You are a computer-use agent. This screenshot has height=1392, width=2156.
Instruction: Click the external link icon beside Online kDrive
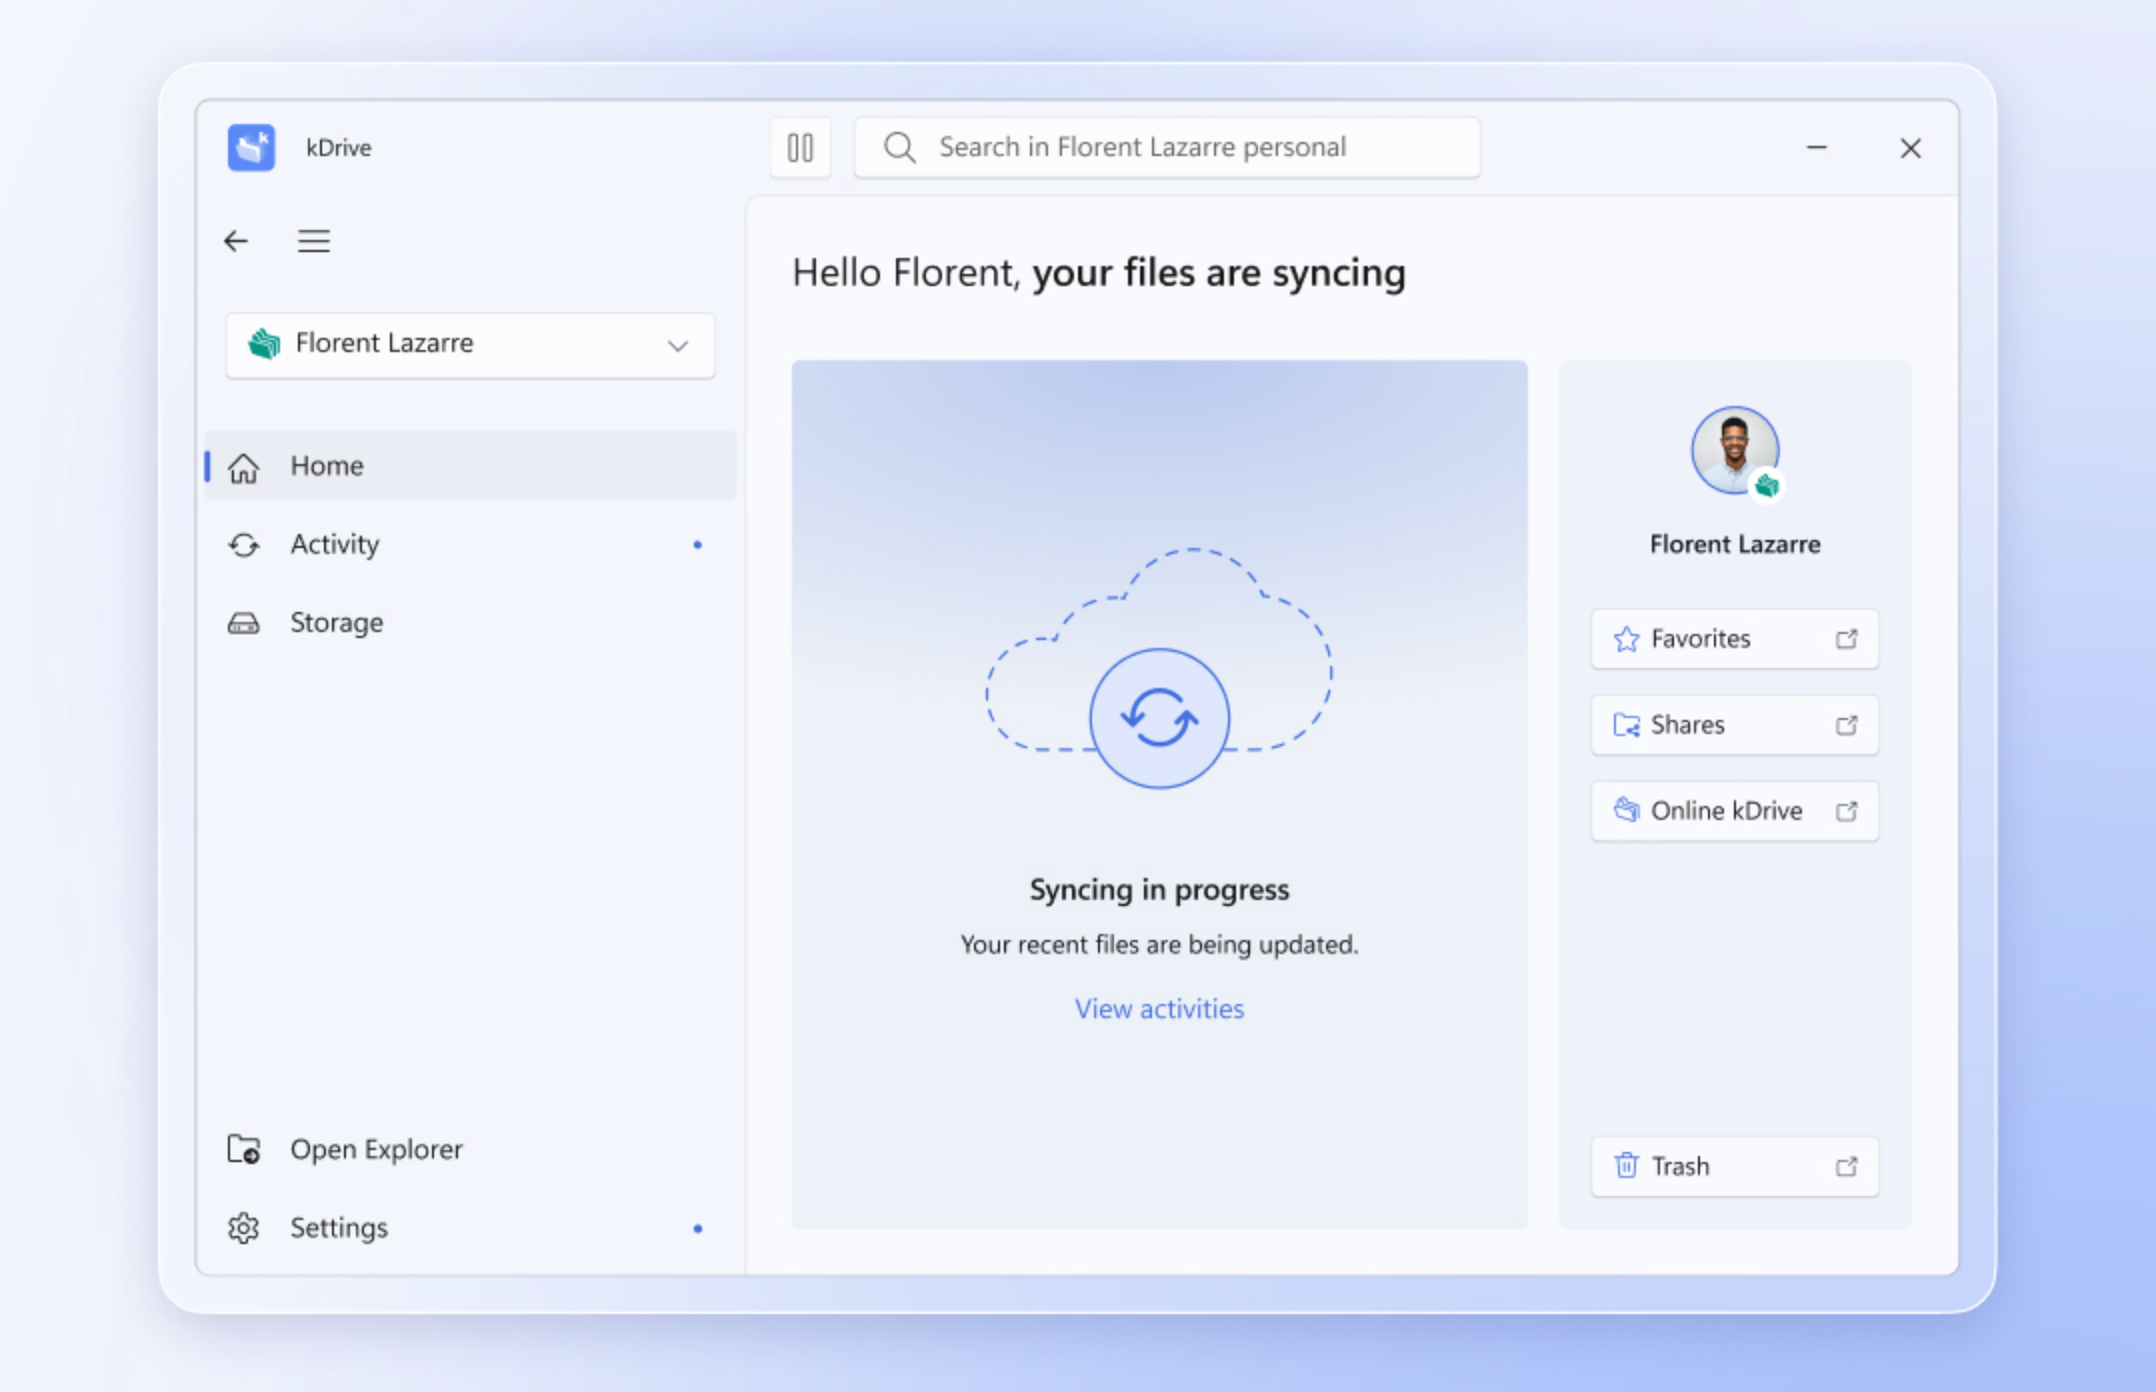click(1847, 811)
